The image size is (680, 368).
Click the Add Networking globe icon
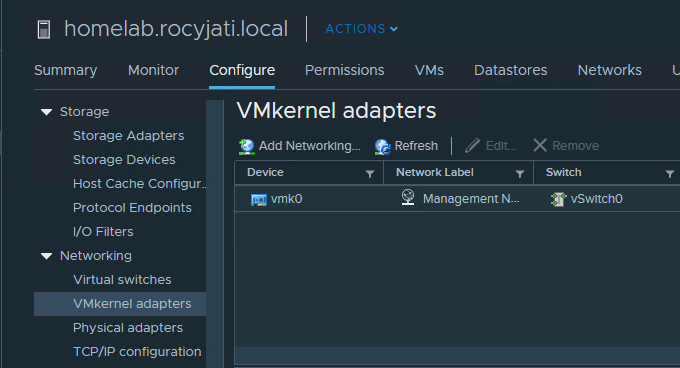pyautogui.click(x=247, y=146)
